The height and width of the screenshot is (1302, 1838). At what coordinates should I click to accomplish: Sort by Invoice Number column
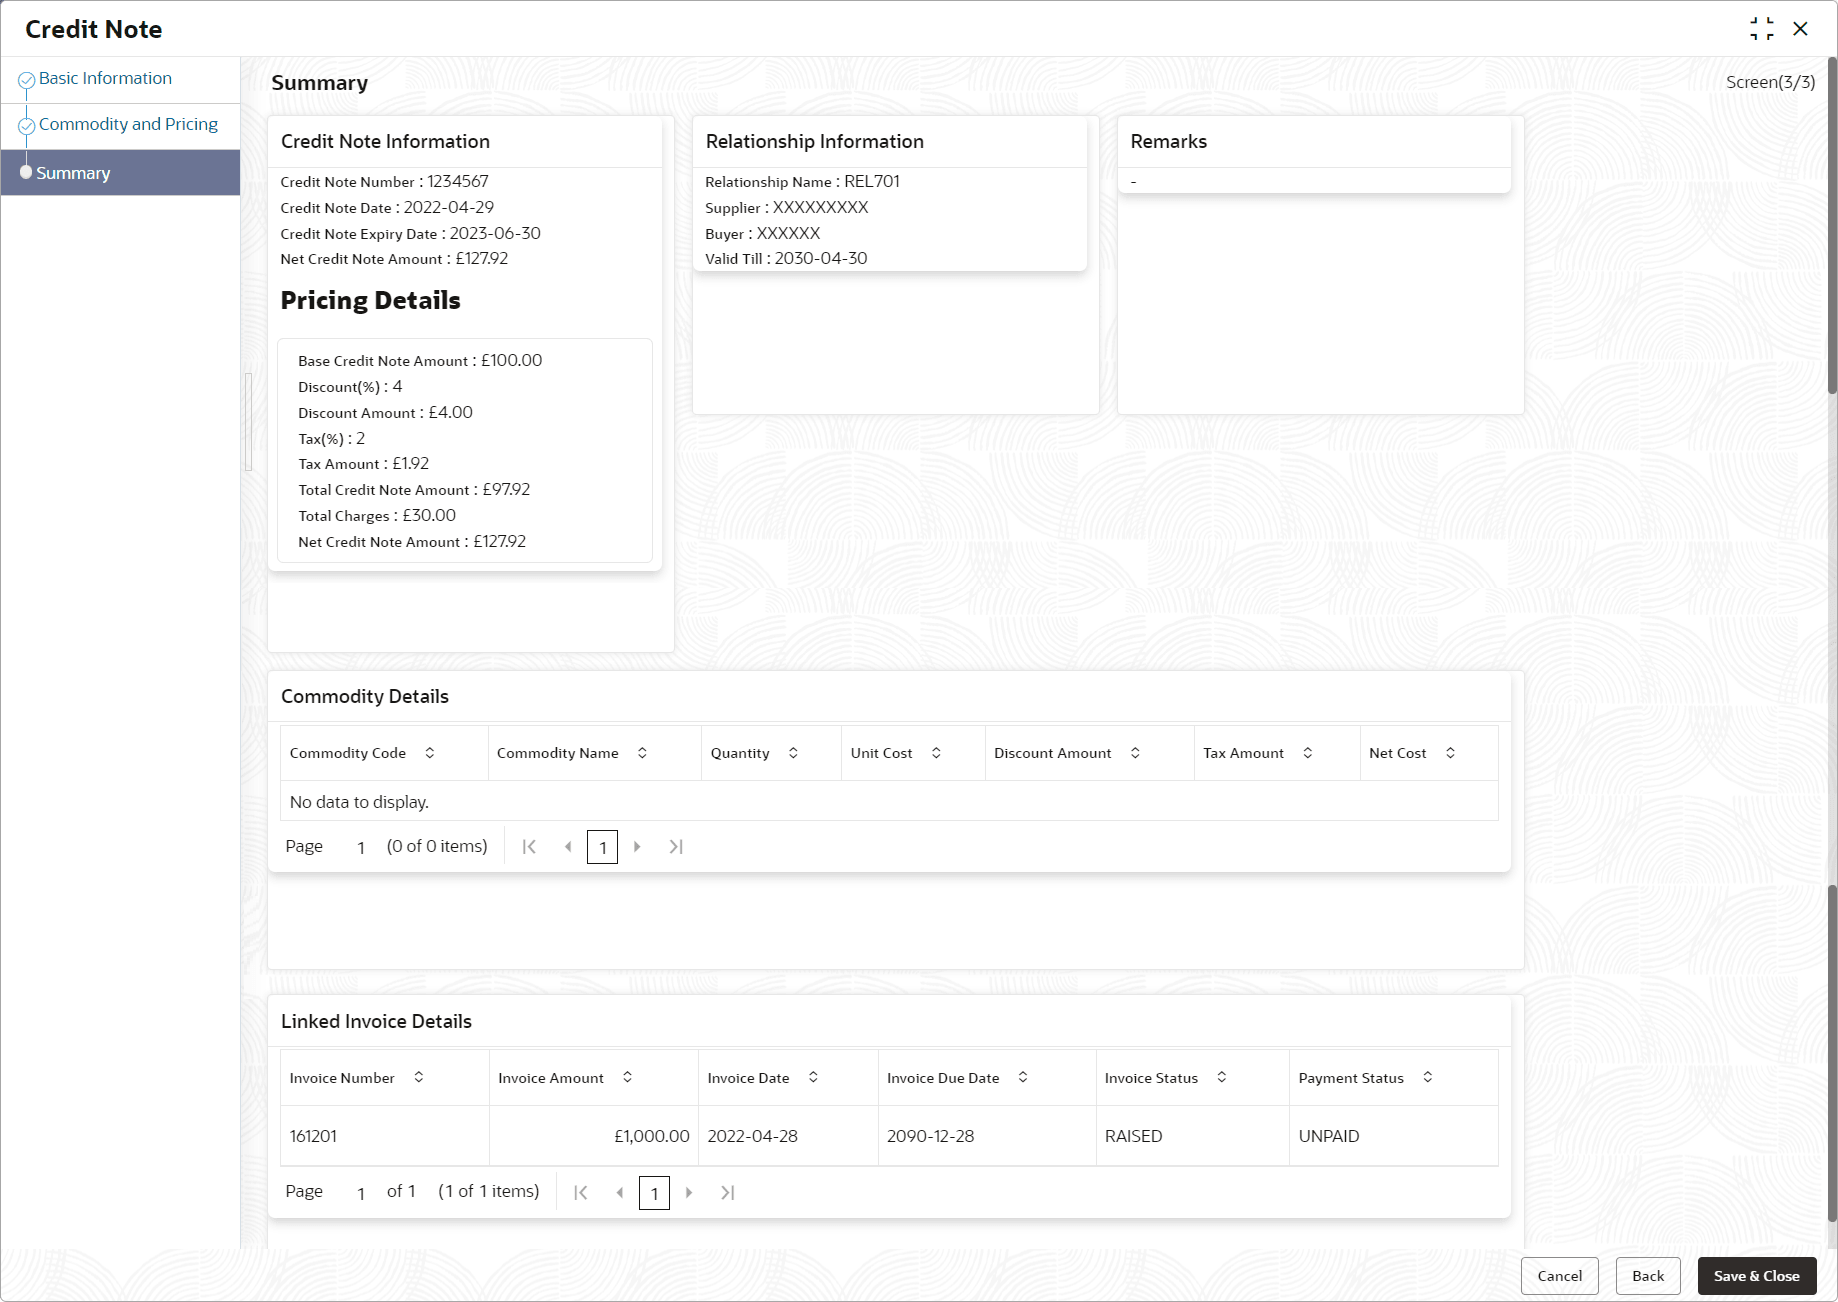click(x=419, y=1077)
